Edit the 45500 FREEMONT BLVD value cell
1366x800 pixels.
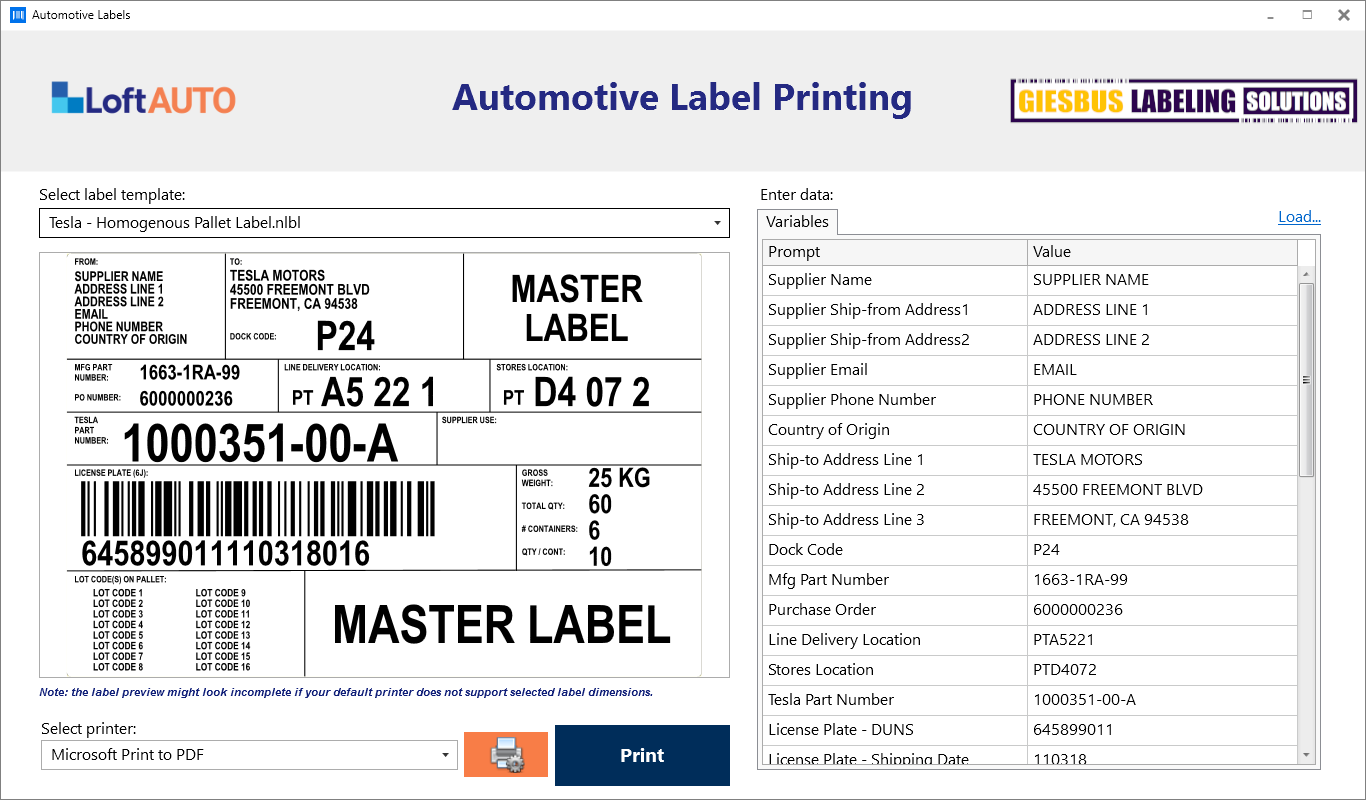pos(1163,490)
